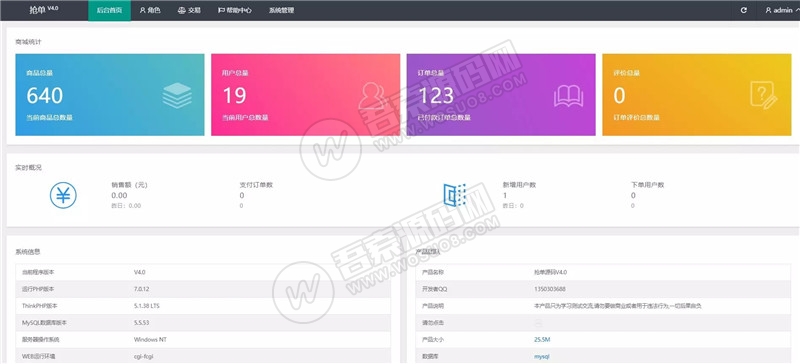800x364 pixels.
Task: Click the pink 用户总量 19 card
Action: pyautogui.click(x=306, y=95)
